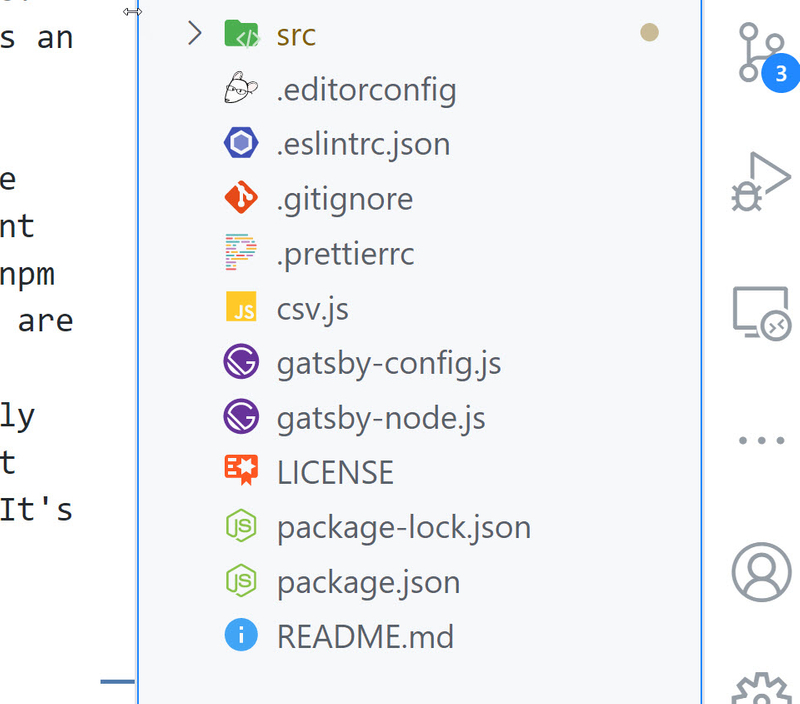Screen dimensions: 800x704
Task: Open the .editorconfig file
Action: click(x=366, y=89)
